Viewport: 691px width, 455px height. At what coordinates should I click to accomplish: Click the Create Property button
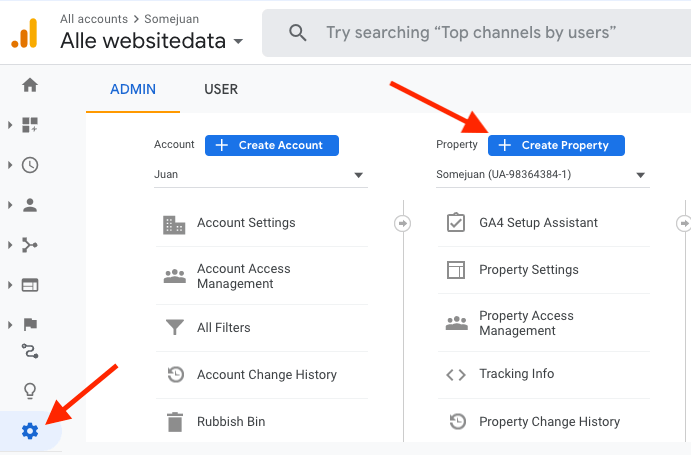click(x=556, y=145)
